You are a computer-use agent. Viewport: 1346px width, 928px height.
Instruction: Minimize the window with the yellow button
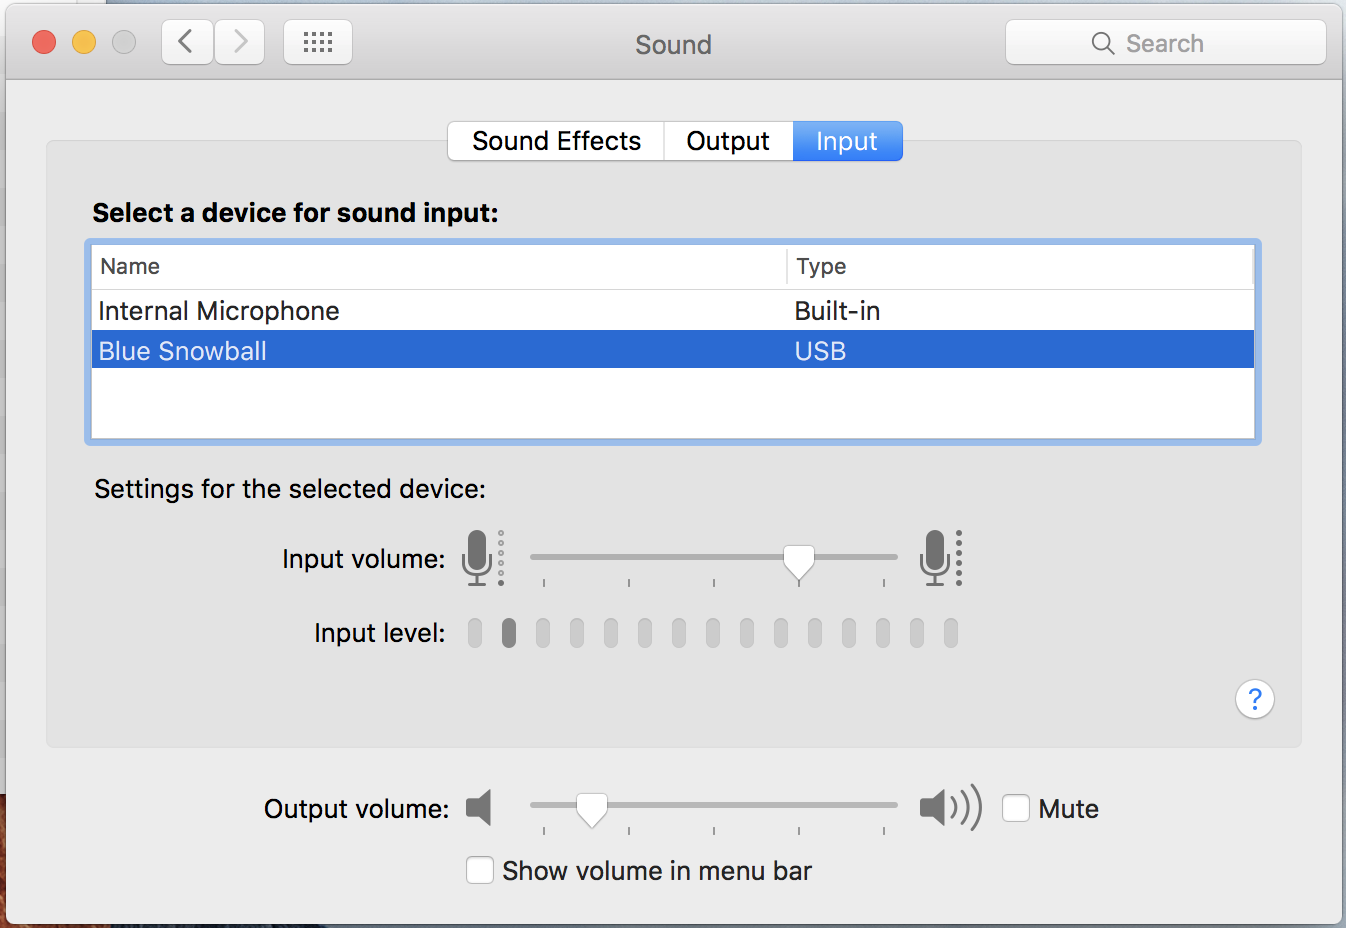[x=84, y=42]
